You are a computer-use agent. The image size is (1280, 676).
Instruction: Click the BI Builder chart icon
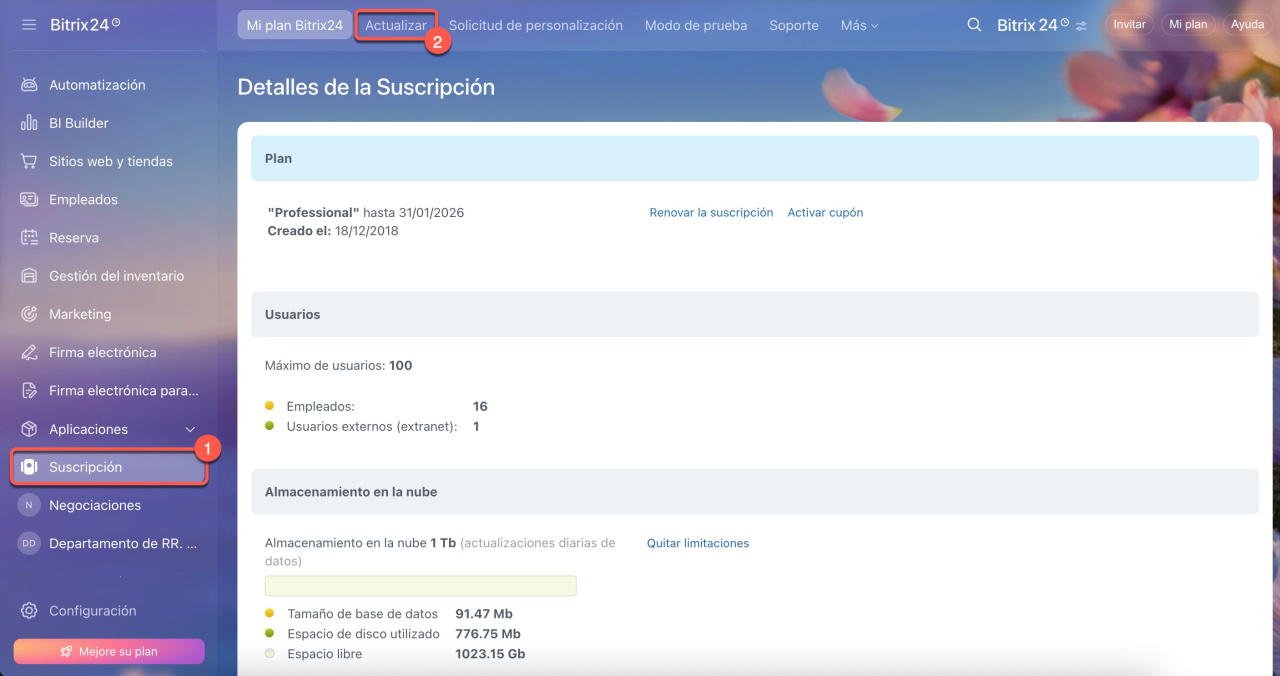(x=29, y=123)
